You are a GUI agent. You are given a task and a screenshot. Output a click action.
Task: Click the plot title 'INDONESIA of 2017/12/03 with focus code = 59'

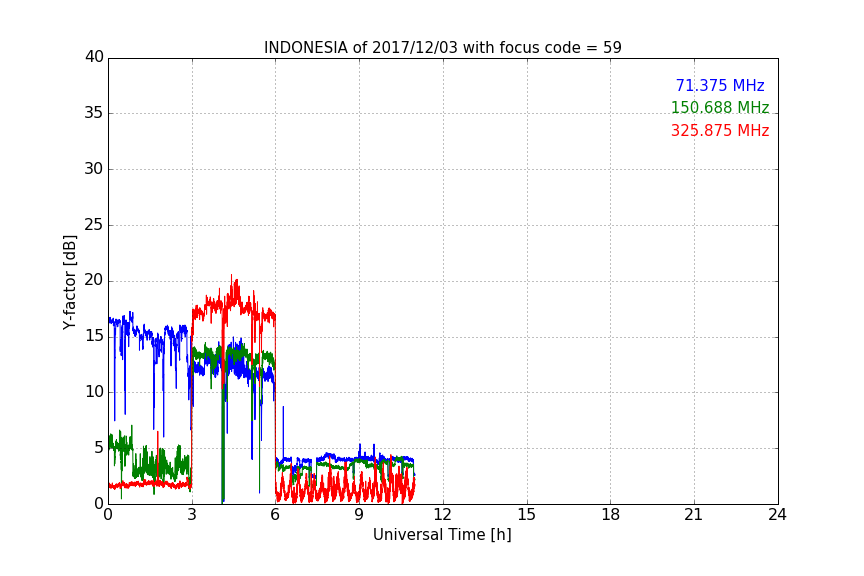pyautogui.click(x=442, y=48)
